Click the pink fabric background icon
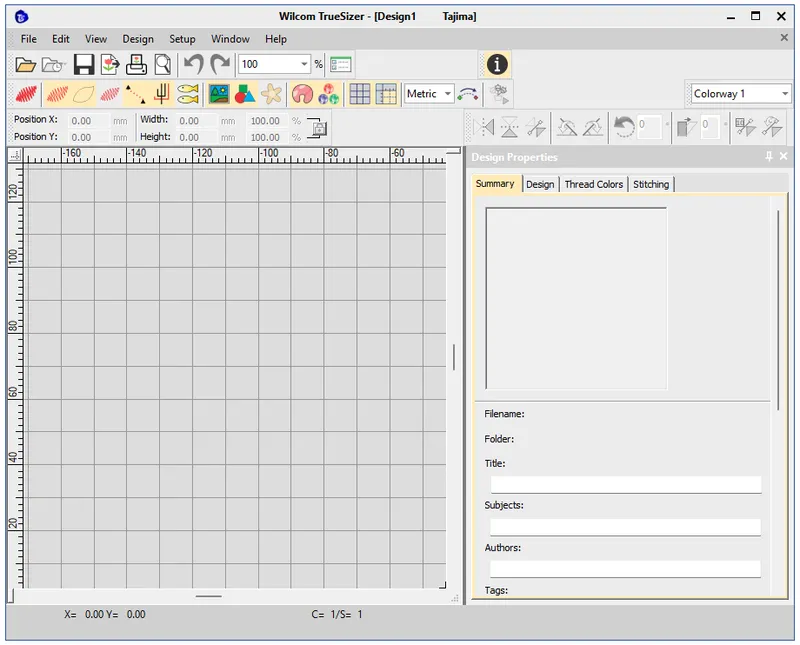800x645 pixels. click(x=303, y=94)
